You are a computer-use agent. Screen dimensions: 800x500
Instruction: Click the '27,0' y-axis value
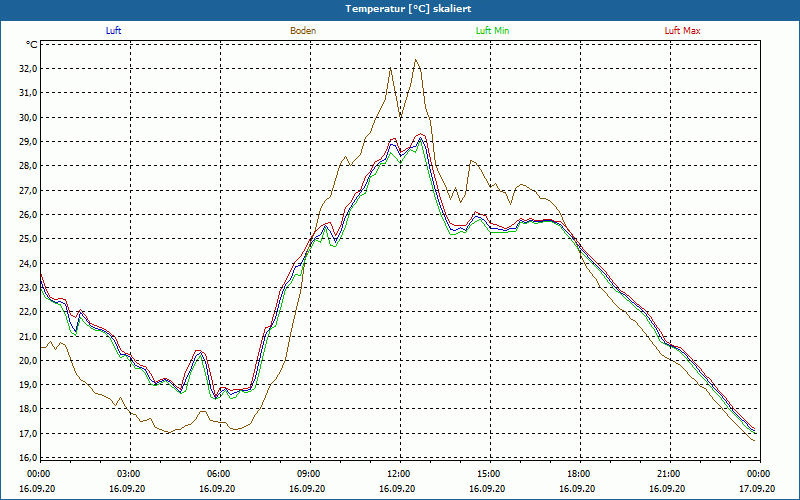point(29,190)
